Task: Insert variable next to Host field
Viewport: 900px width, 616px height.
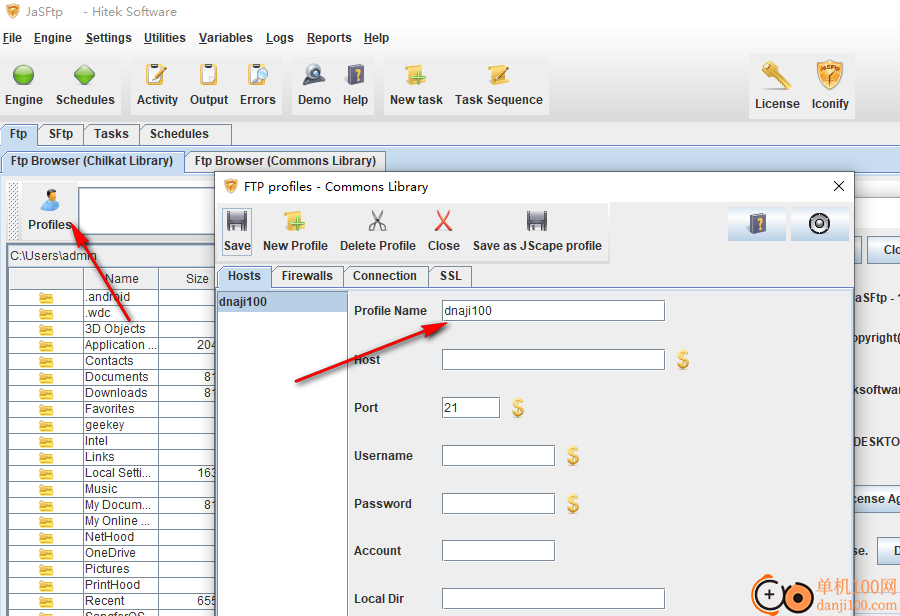Action: coord(682,360)
